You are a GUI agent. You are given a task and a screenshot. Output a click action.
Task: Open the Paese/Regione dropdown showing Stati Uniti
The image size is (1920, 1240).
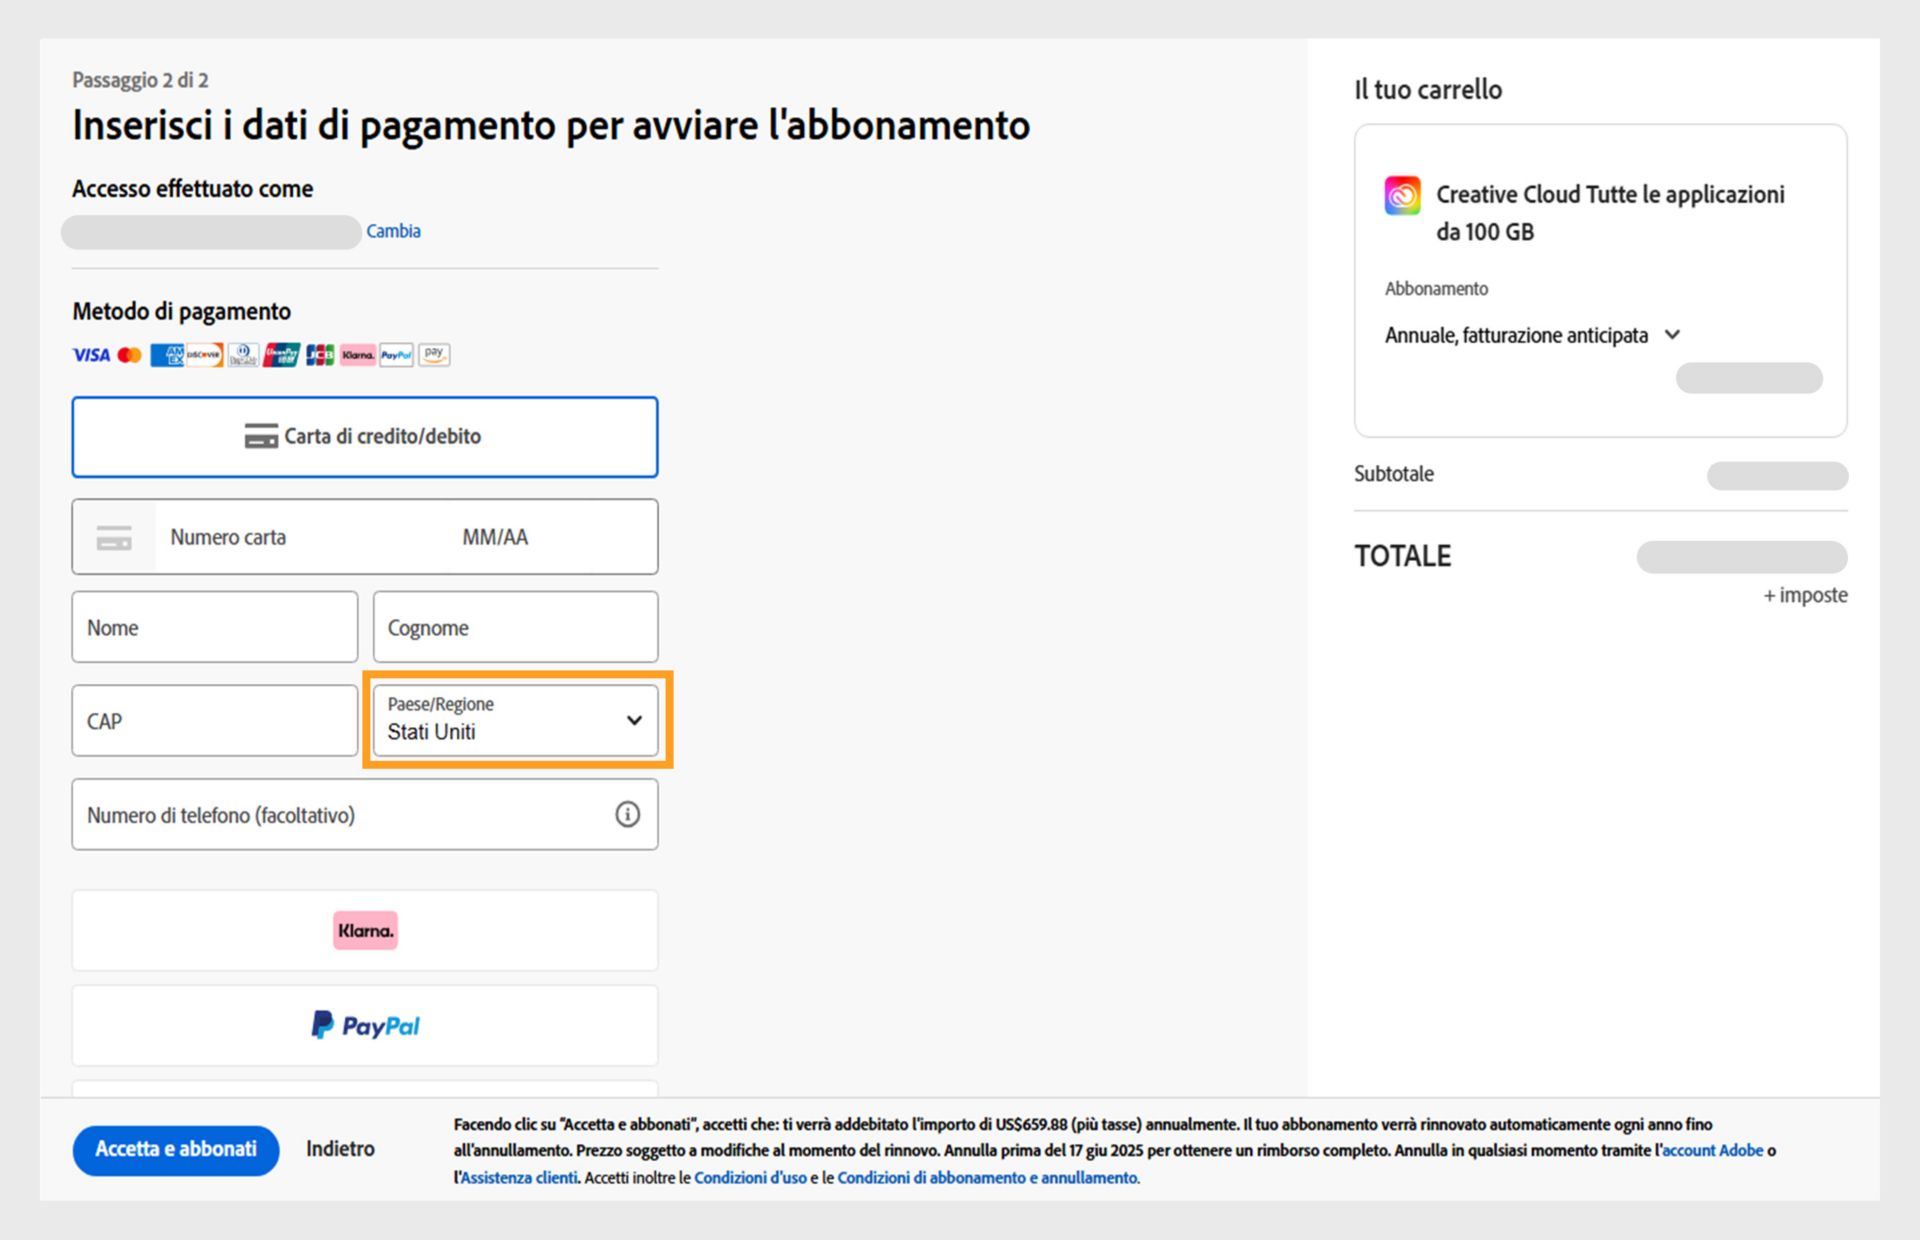coord(515,720)
